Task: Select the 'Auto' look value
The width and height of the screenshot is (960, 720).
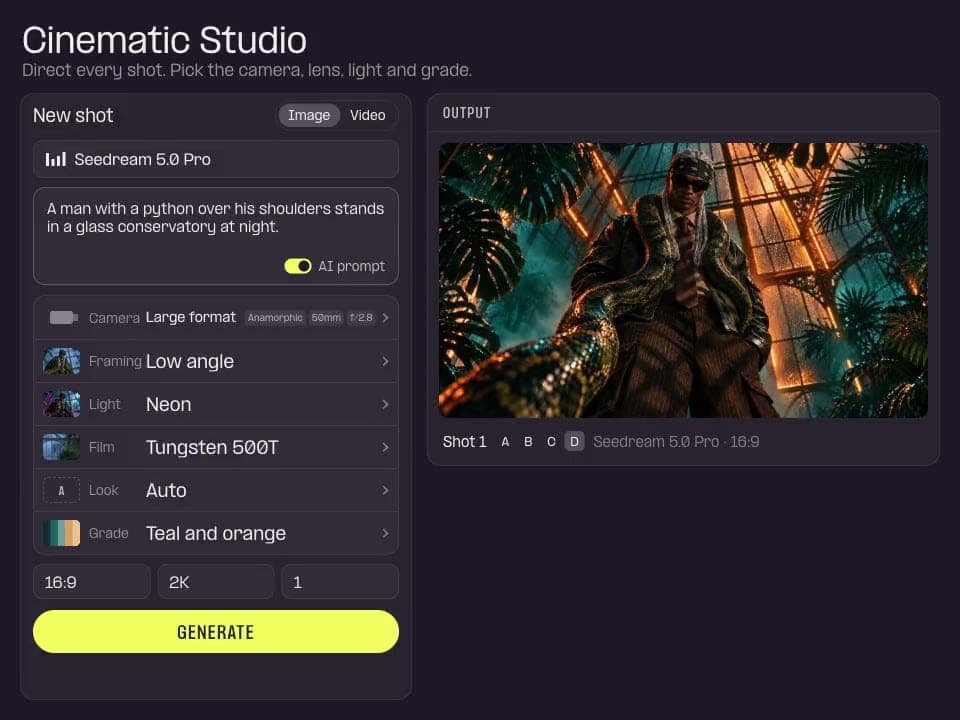Action: click(166, 490)
